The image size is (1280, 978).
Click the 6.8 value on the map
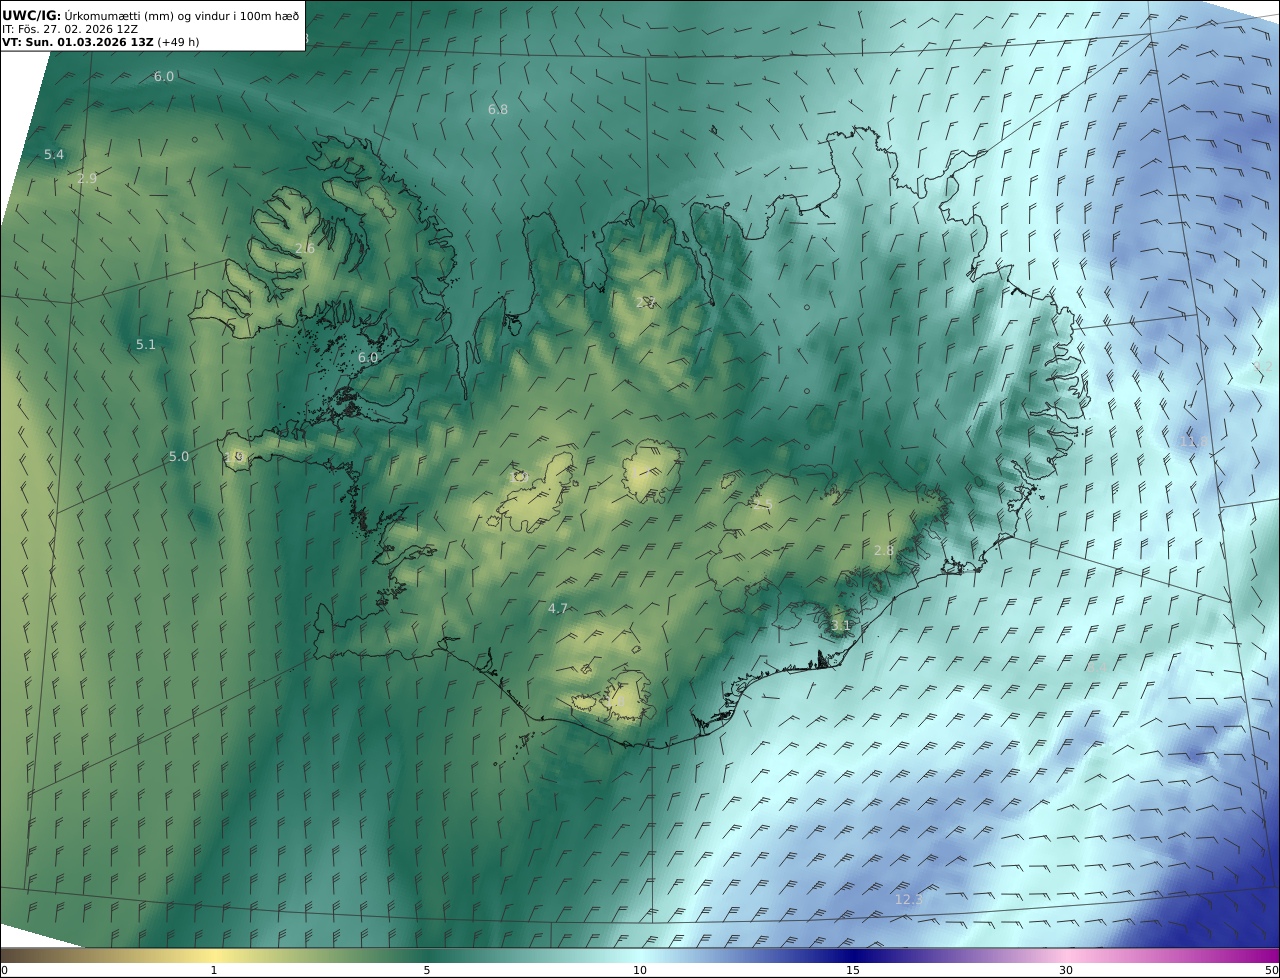(x=498, y=109)
